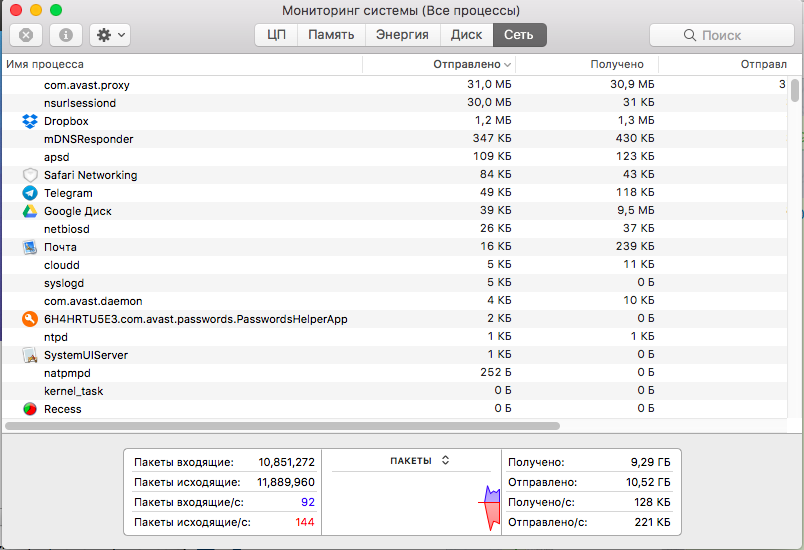Click the Recess app icon
Screen dimensions: 804x550
click(x=29, y=409)
